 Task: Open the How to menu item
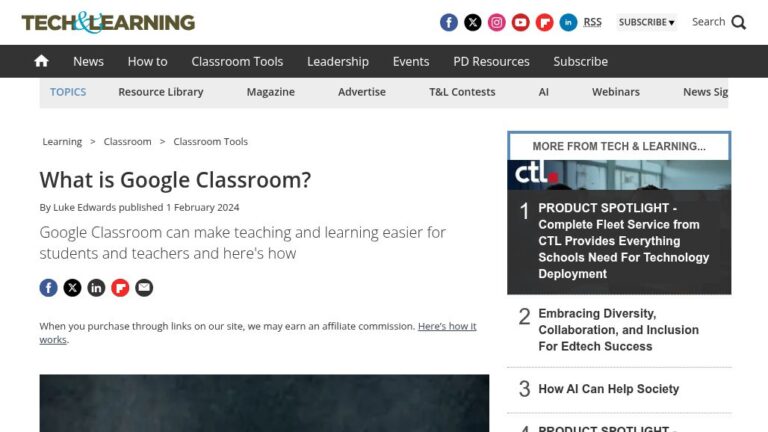tap(147, 61)
